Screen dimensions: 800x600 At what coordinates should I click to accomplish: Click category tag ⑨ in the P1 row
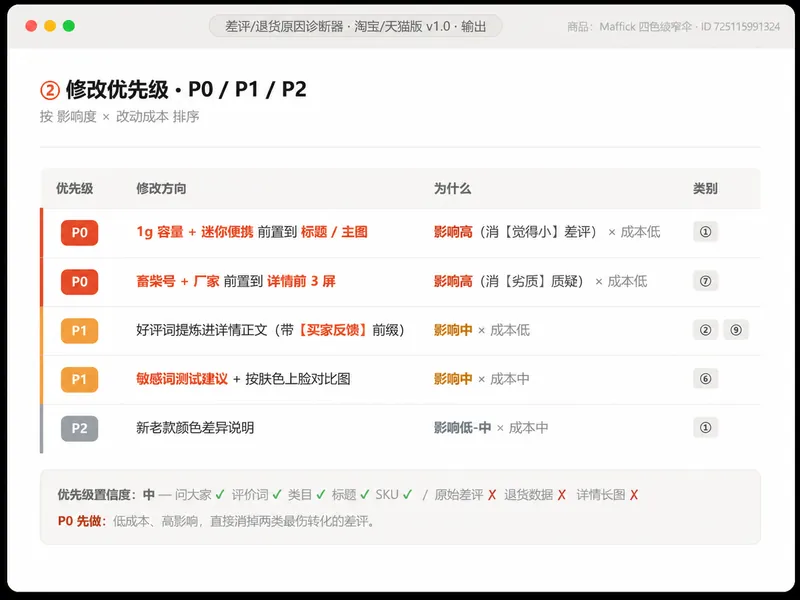(736, 330)
